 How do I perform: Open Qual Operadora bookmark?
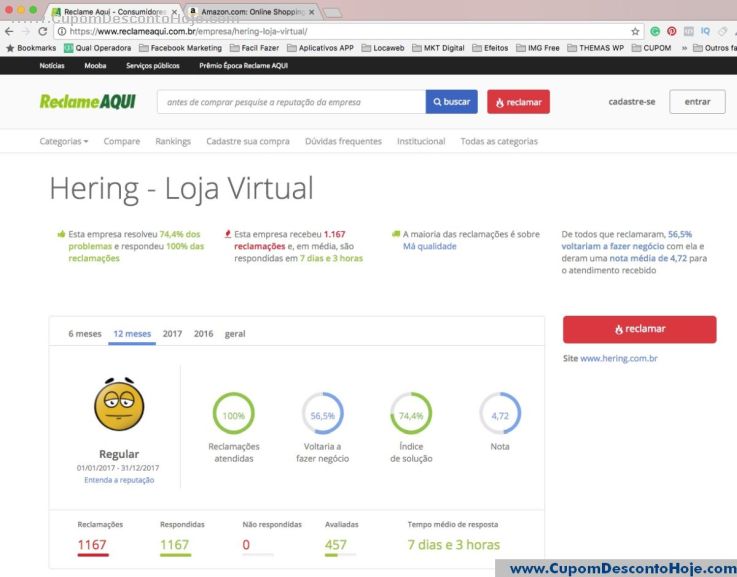coord(98,48)
